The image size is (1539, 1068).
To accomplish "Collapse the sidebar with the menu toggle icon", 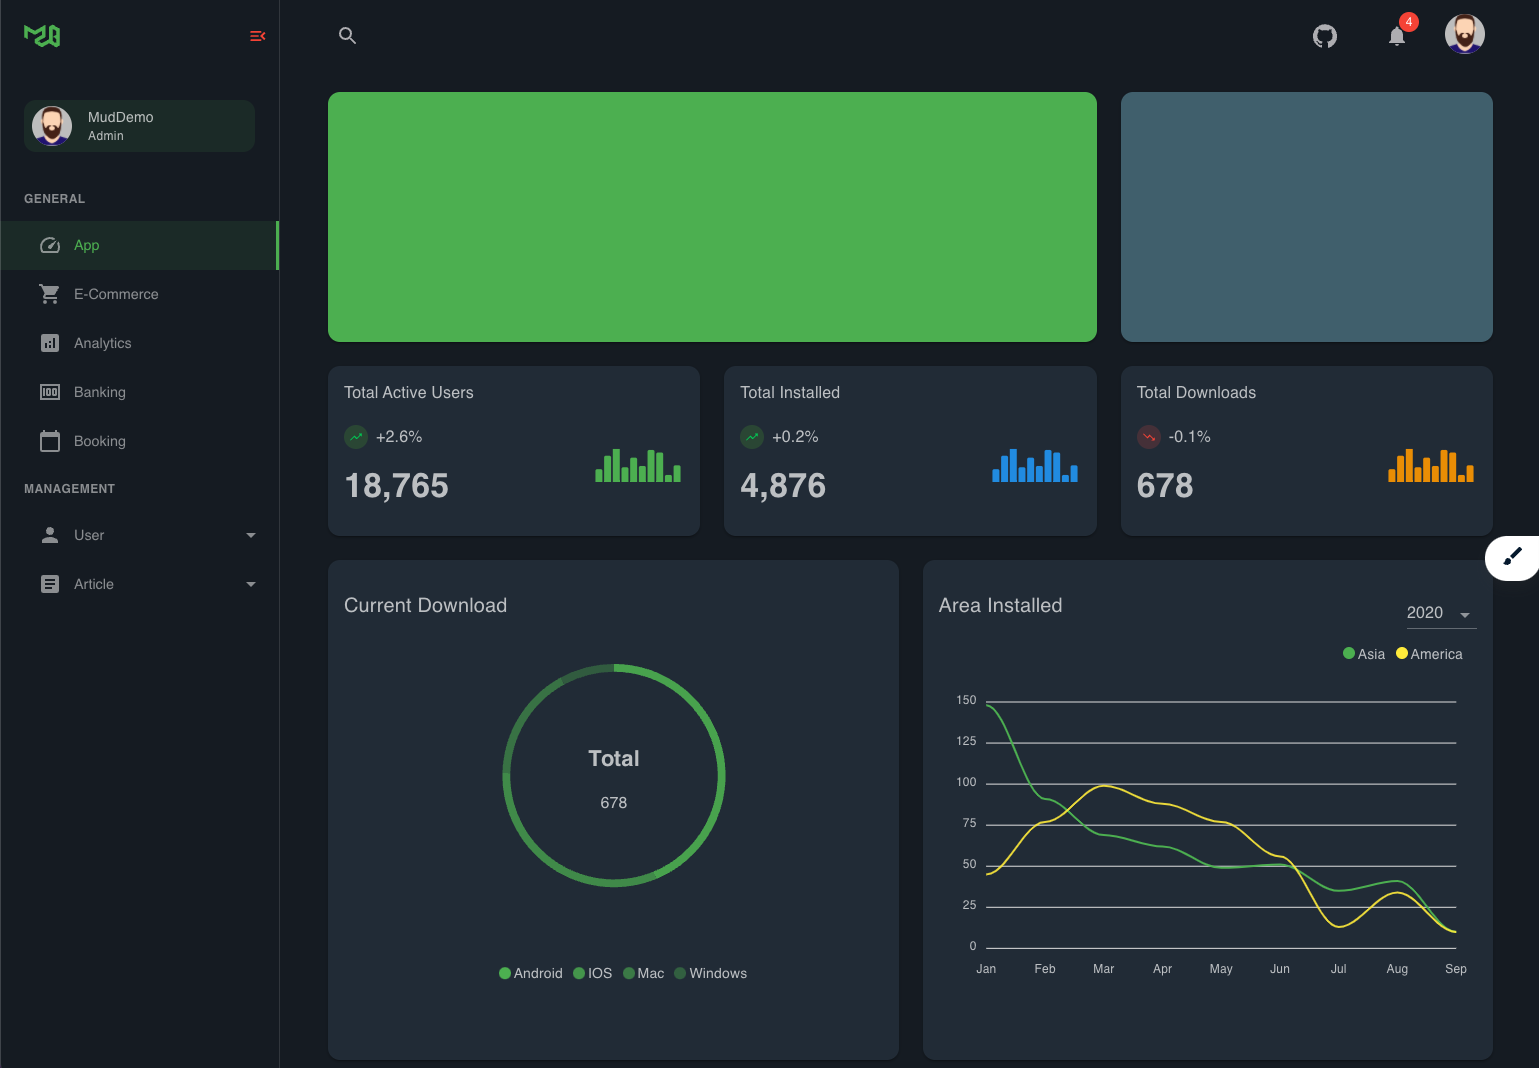I will click(x=257, y=36).
